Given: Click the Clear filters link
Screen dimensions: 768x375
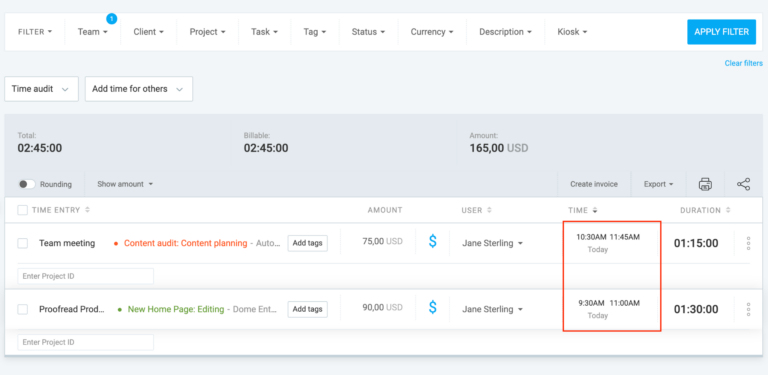Looking at the screenshot, I should click(x=744, y=63).
